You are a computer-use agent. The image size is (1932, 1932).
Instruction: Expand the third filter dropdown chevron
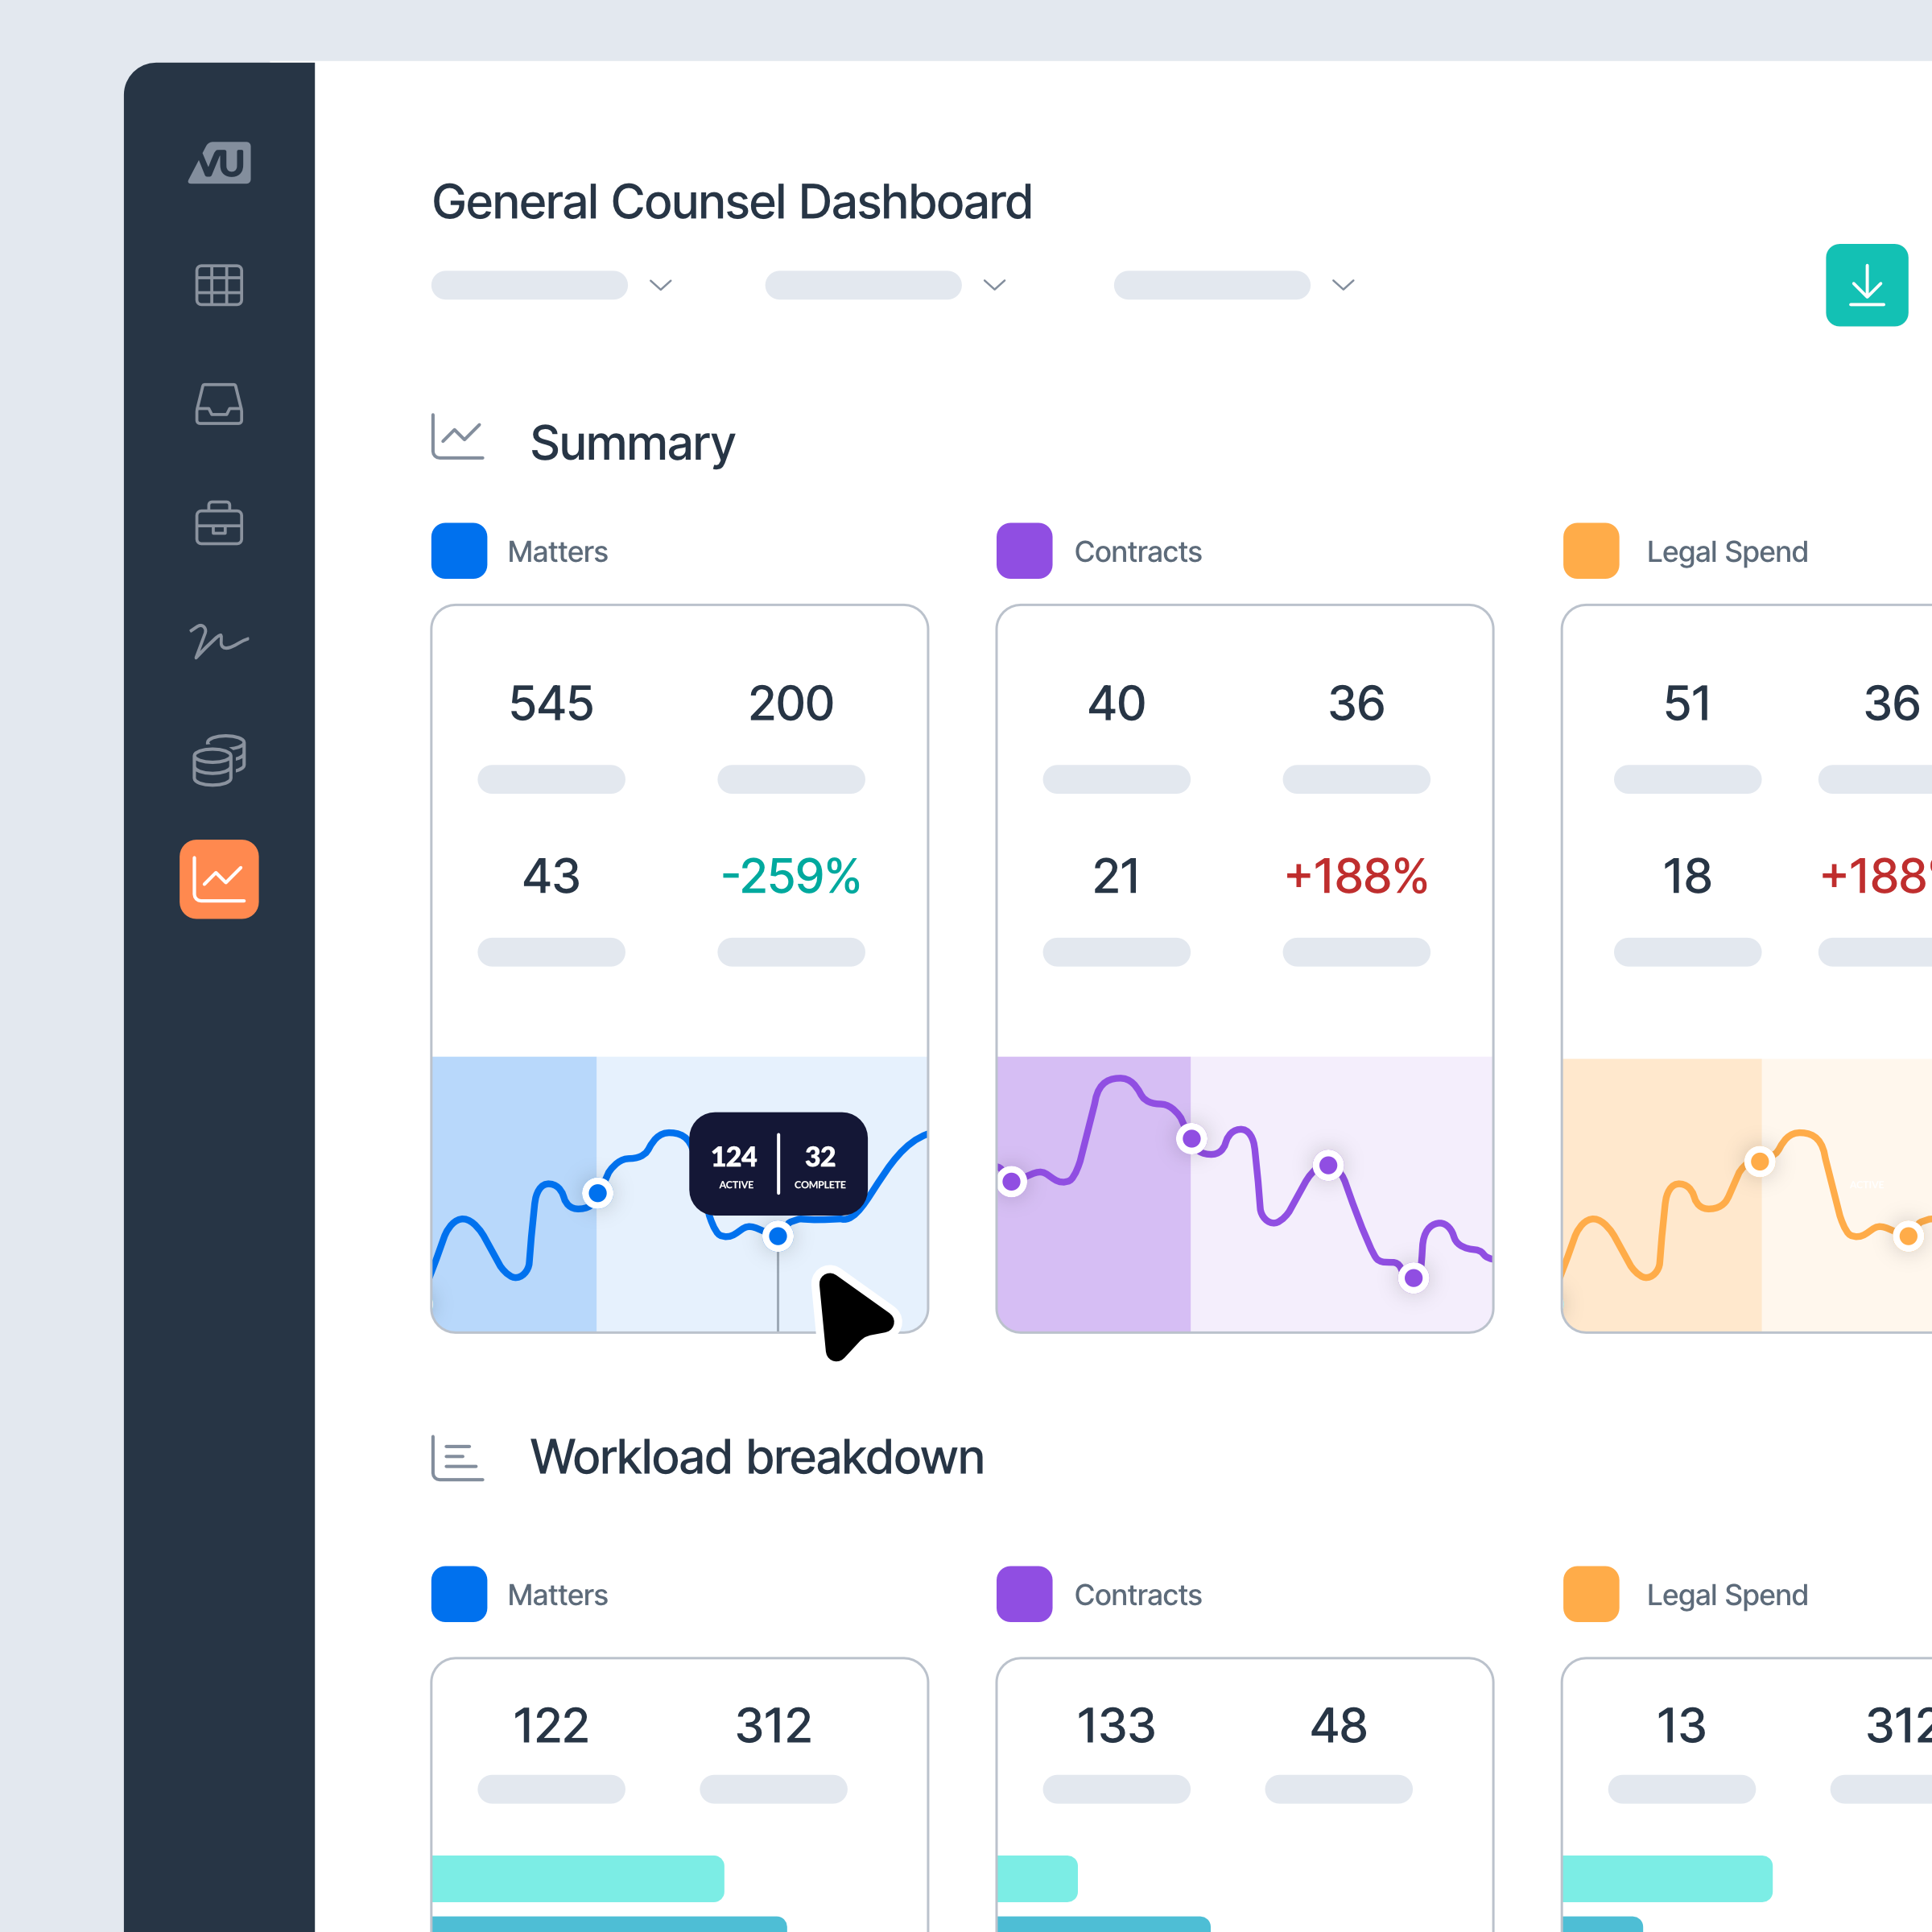(1343, 285)
